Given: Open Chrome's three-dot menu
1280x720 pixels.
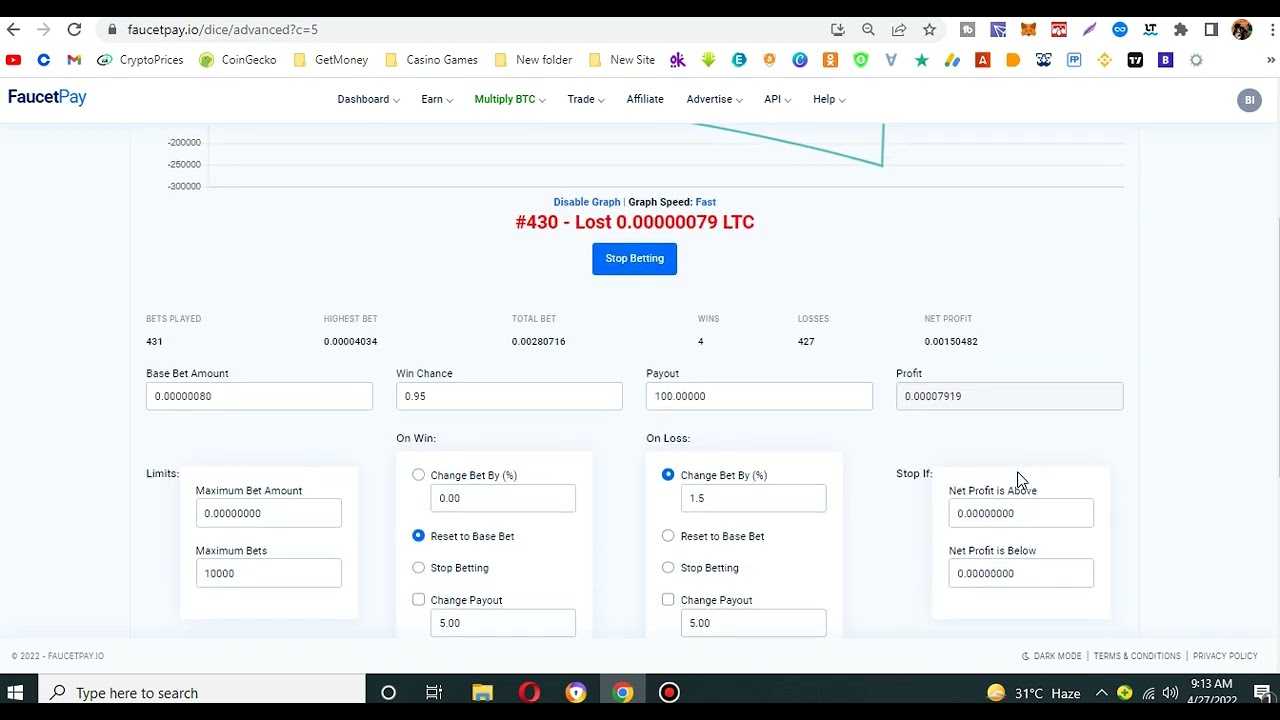Looking at the screenshot, I should (x=1272, y=30).
